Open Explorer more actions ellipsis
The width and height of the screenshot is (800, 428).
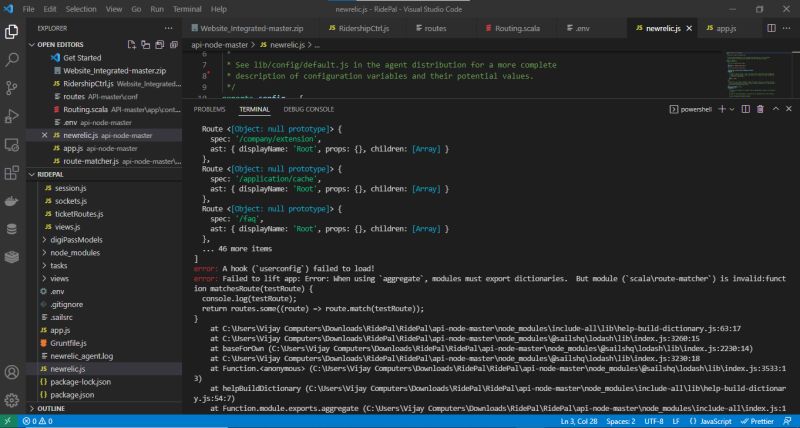coord(168,29)
